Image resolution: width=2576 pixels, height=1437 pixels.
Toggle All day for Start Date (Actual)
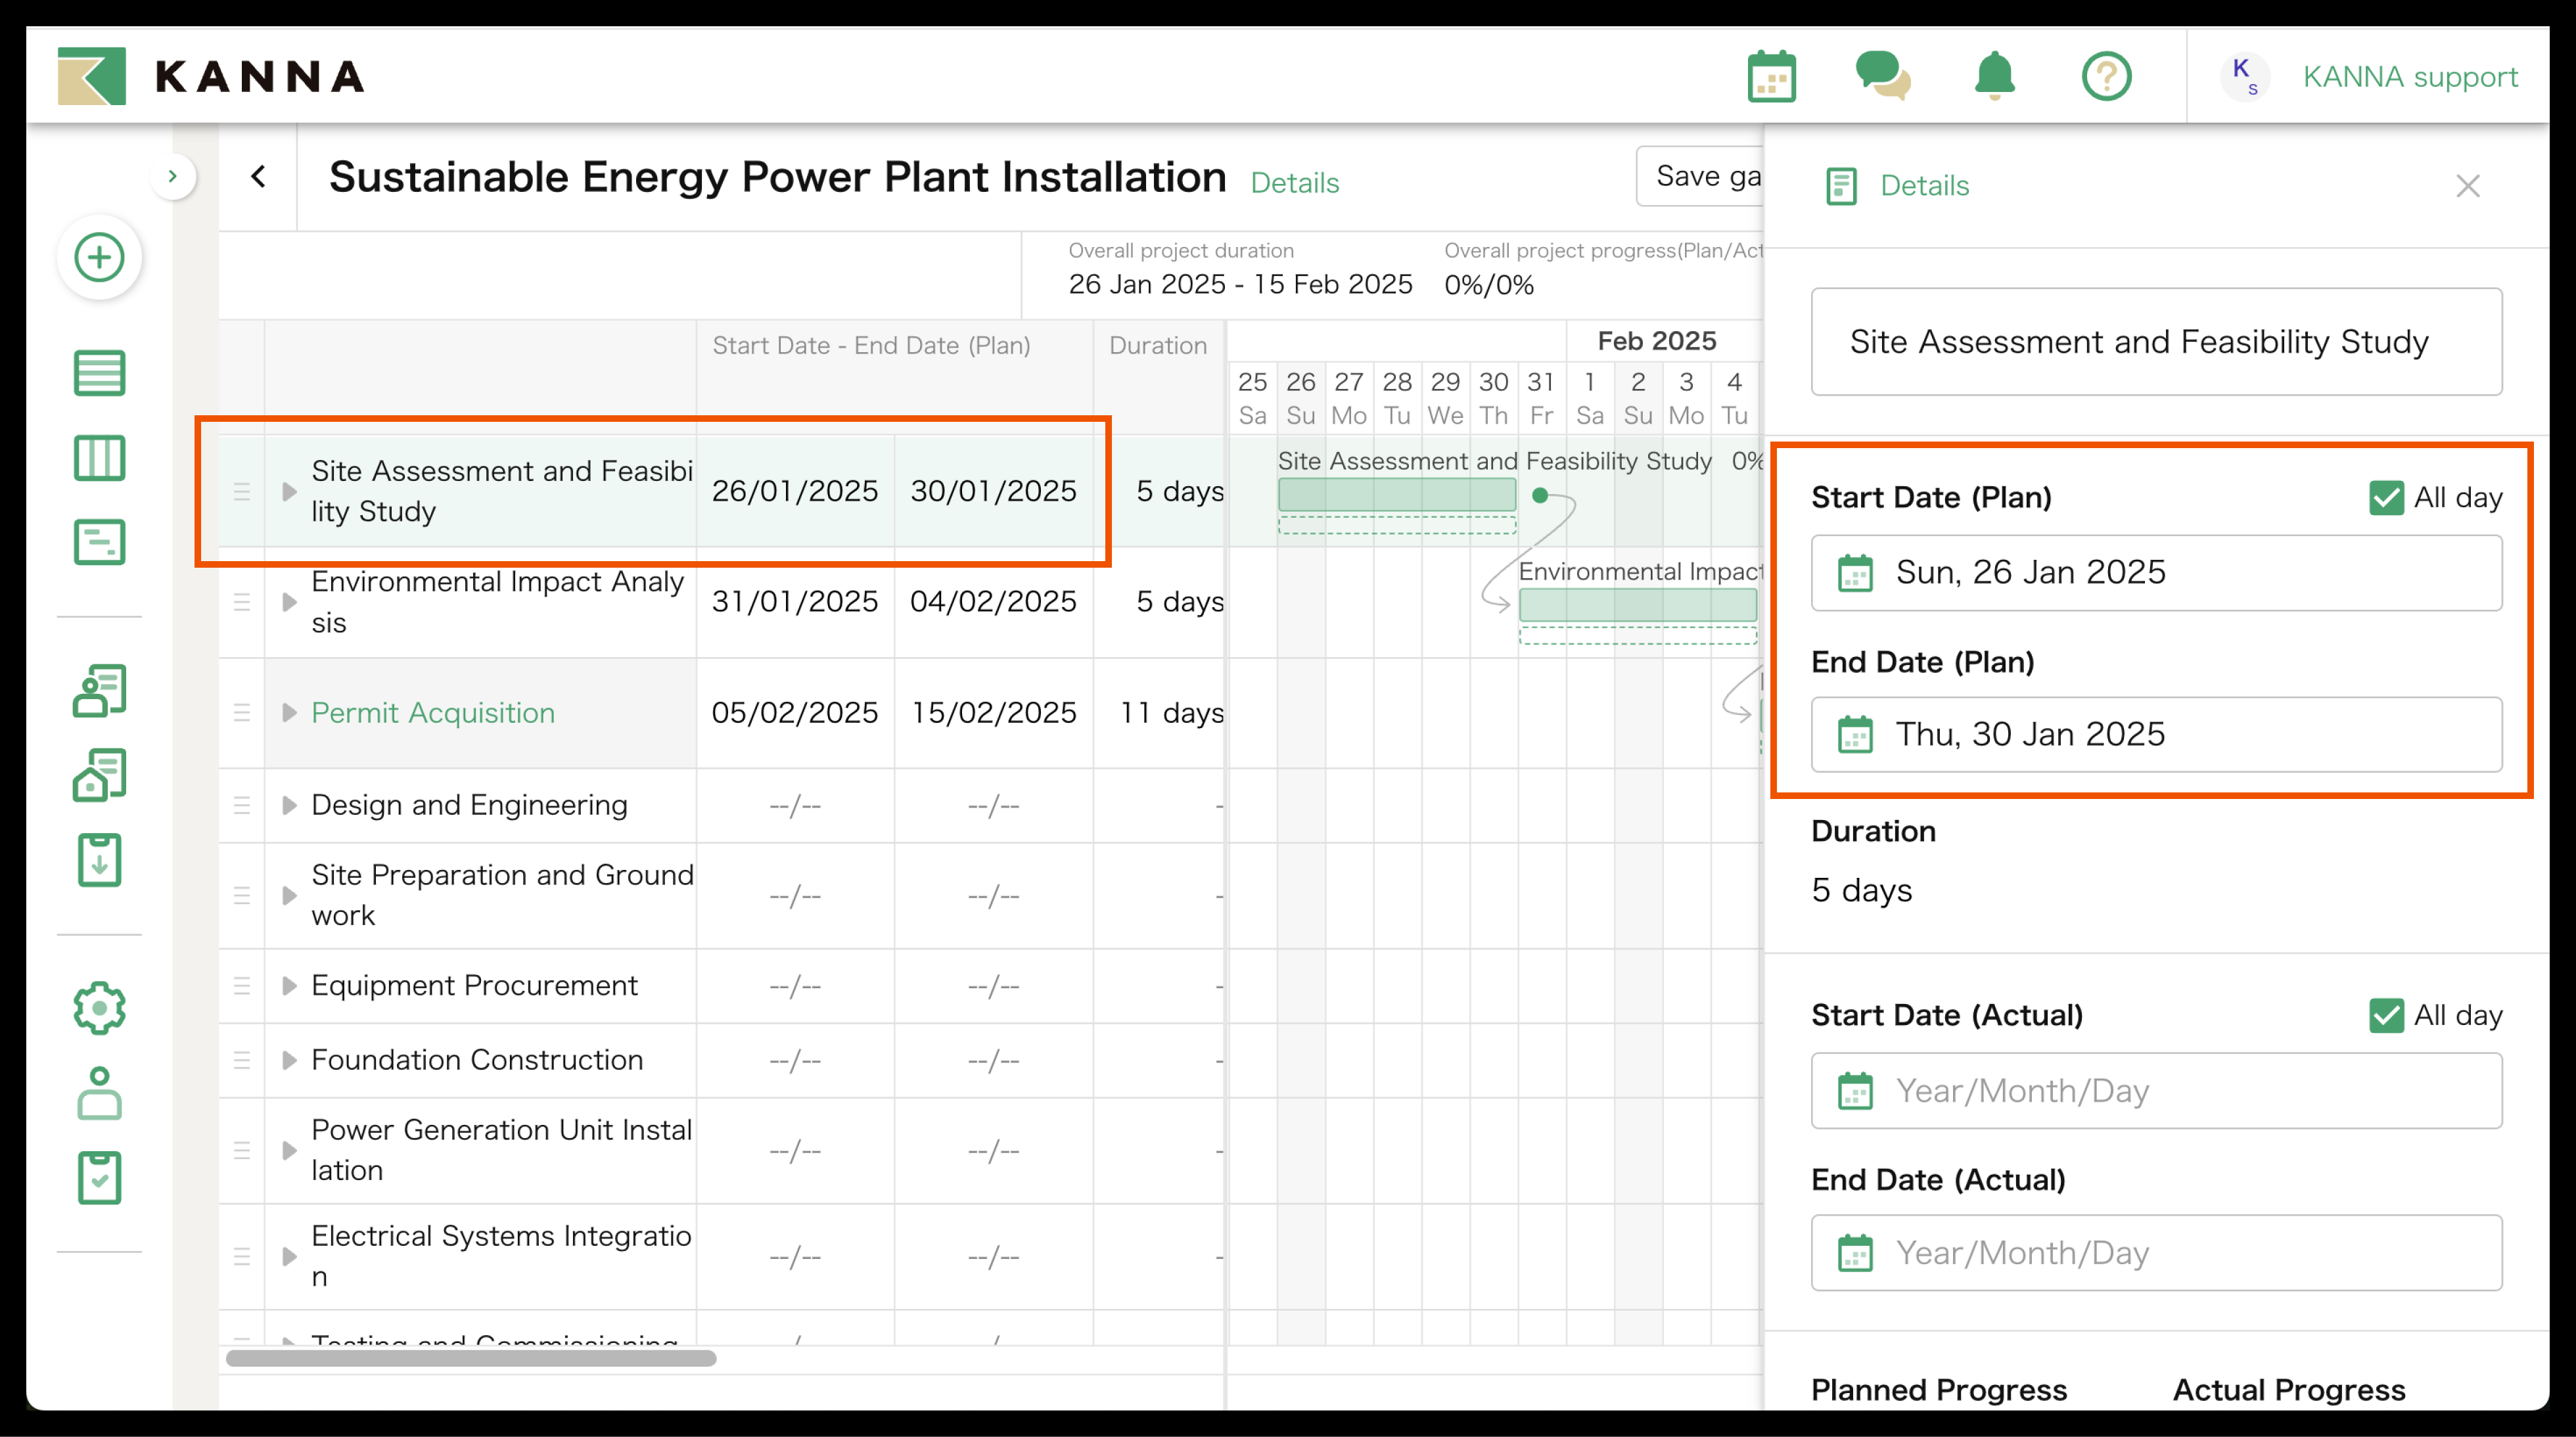[x=2386, y=1015]
